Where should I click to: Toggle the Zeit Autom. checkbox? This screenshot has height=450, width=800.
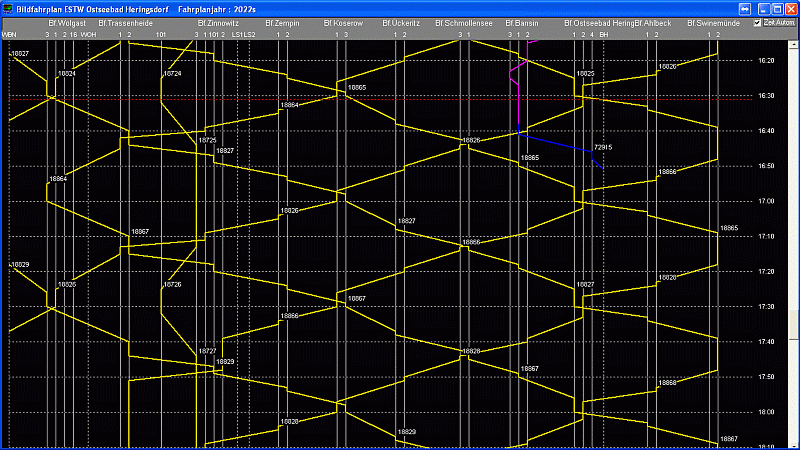point(757,23)
